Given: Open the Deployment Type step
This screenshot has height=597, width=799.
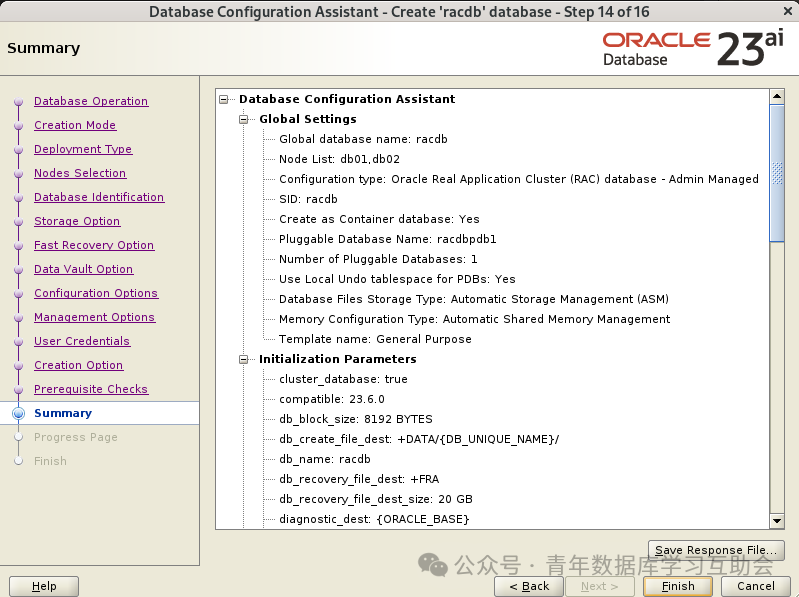Looking at the screenshot, I should point(83,149).
